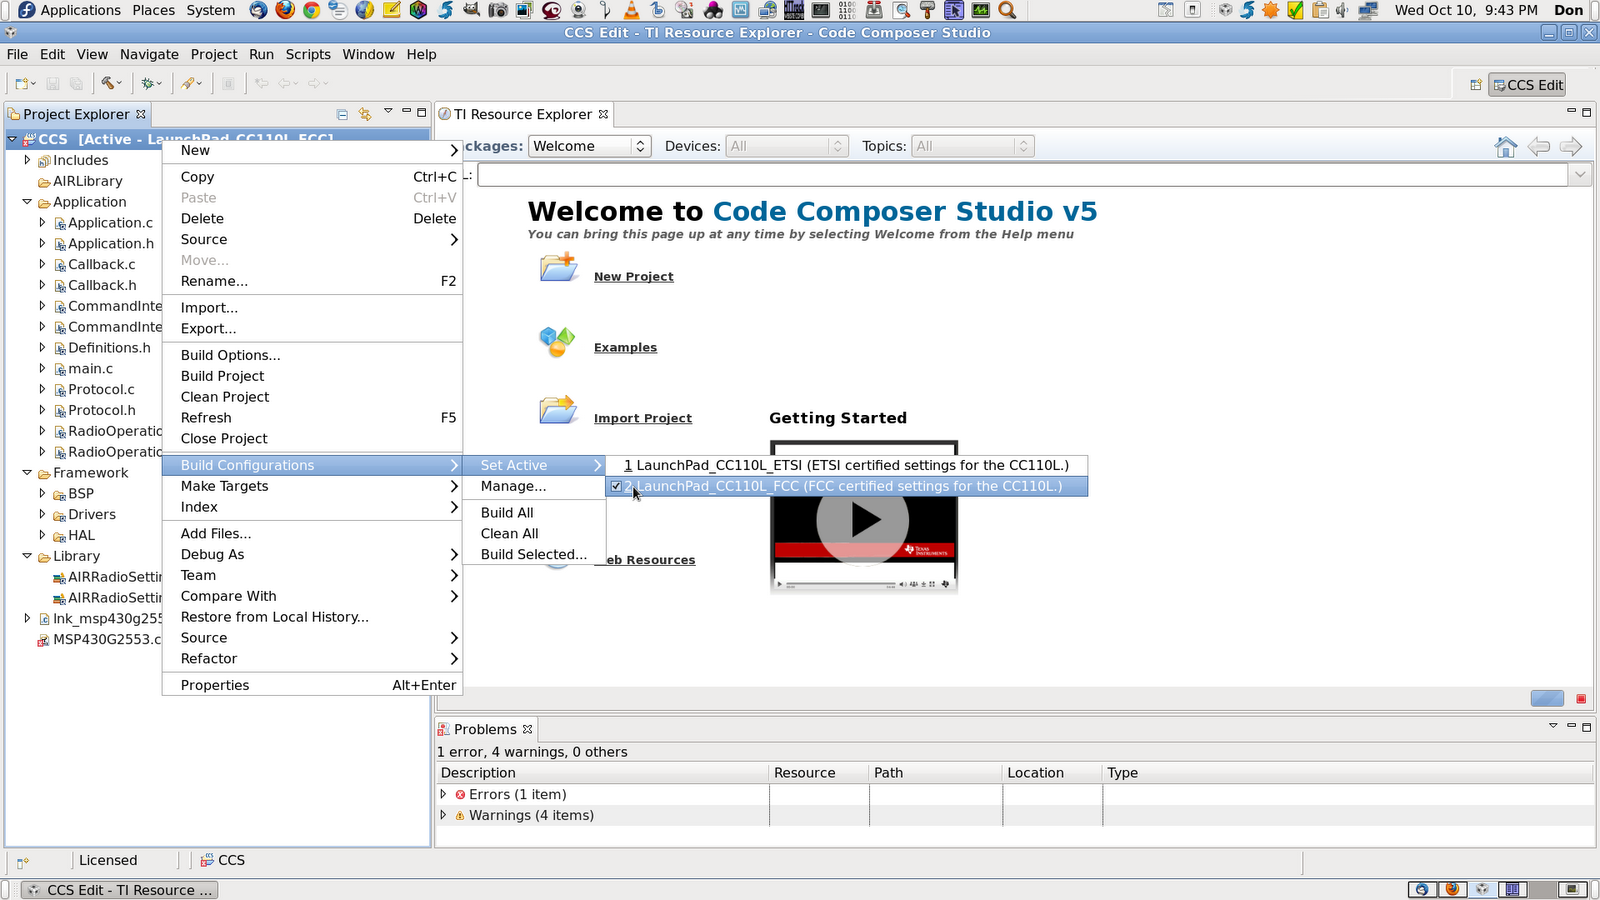Sort Problems by Description column header
This screenshot has width=1600, height=900.
(x=603, y=773)
